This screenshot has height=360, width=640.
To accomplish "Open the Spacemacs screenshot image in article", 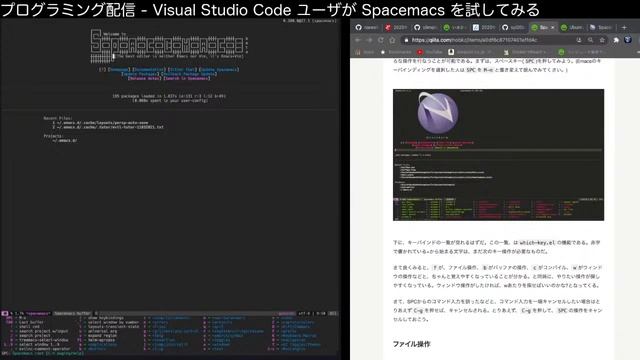I will [498, 155].
